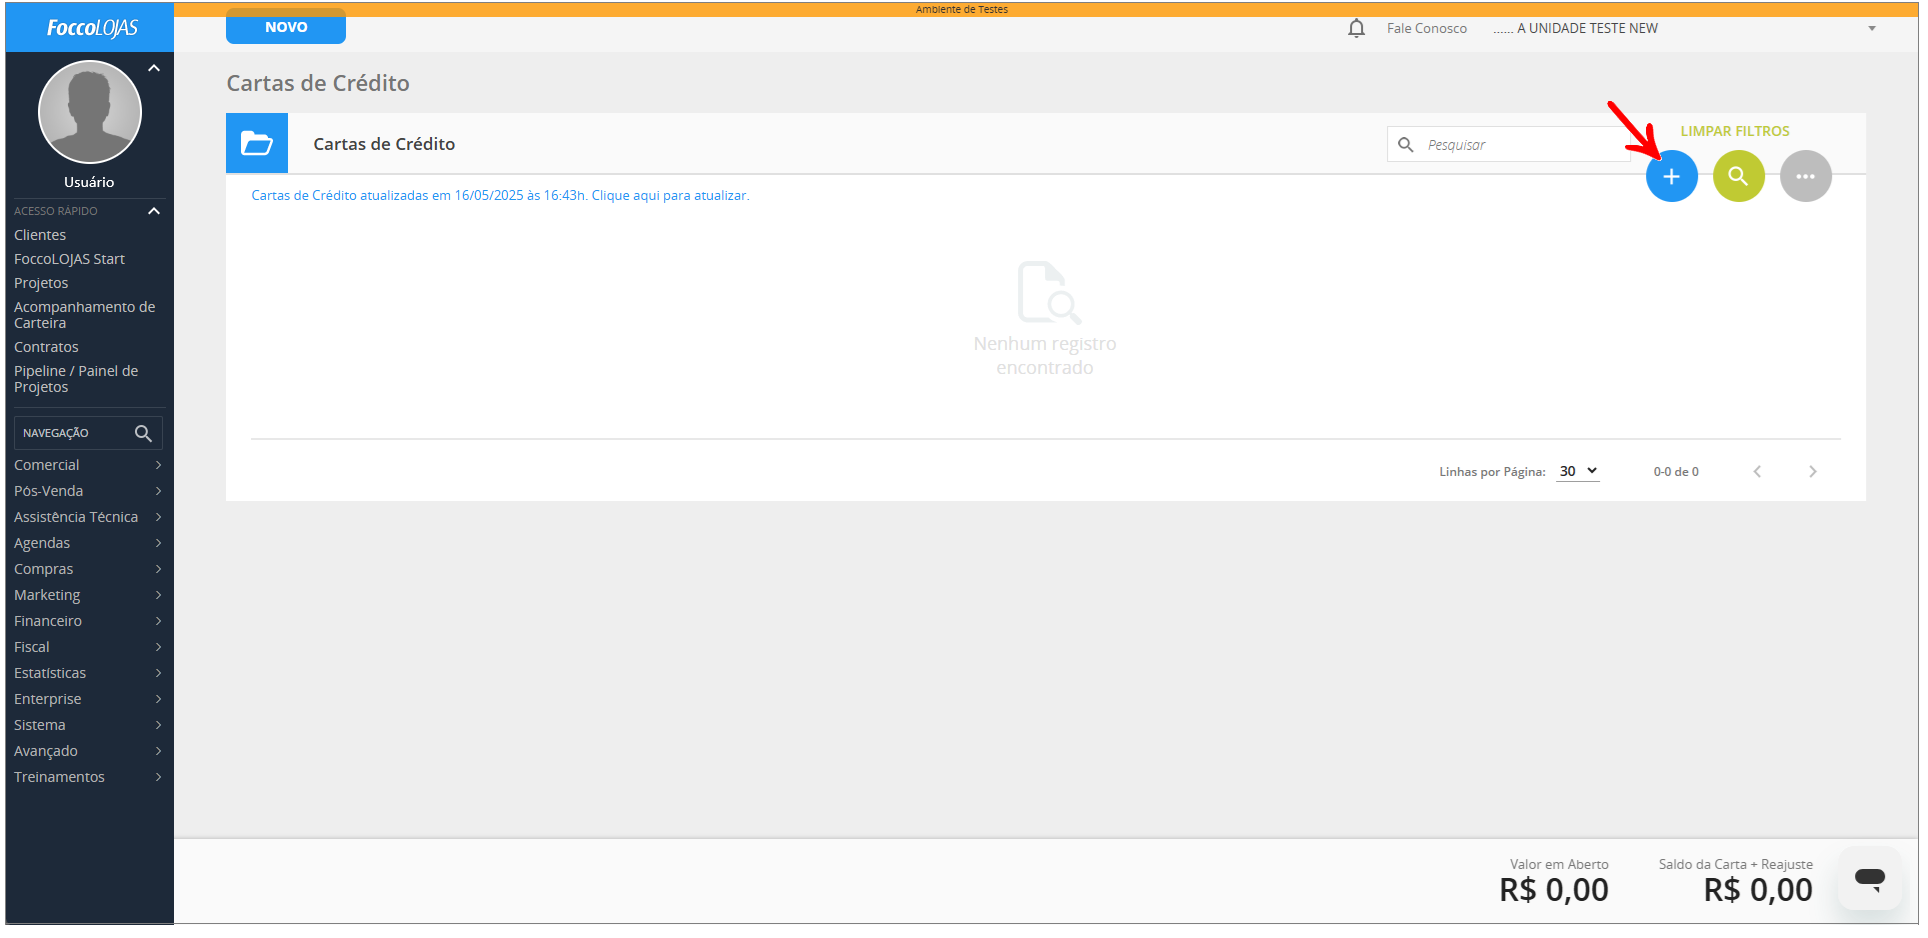Open Fale Conosco

[1426, 28]
